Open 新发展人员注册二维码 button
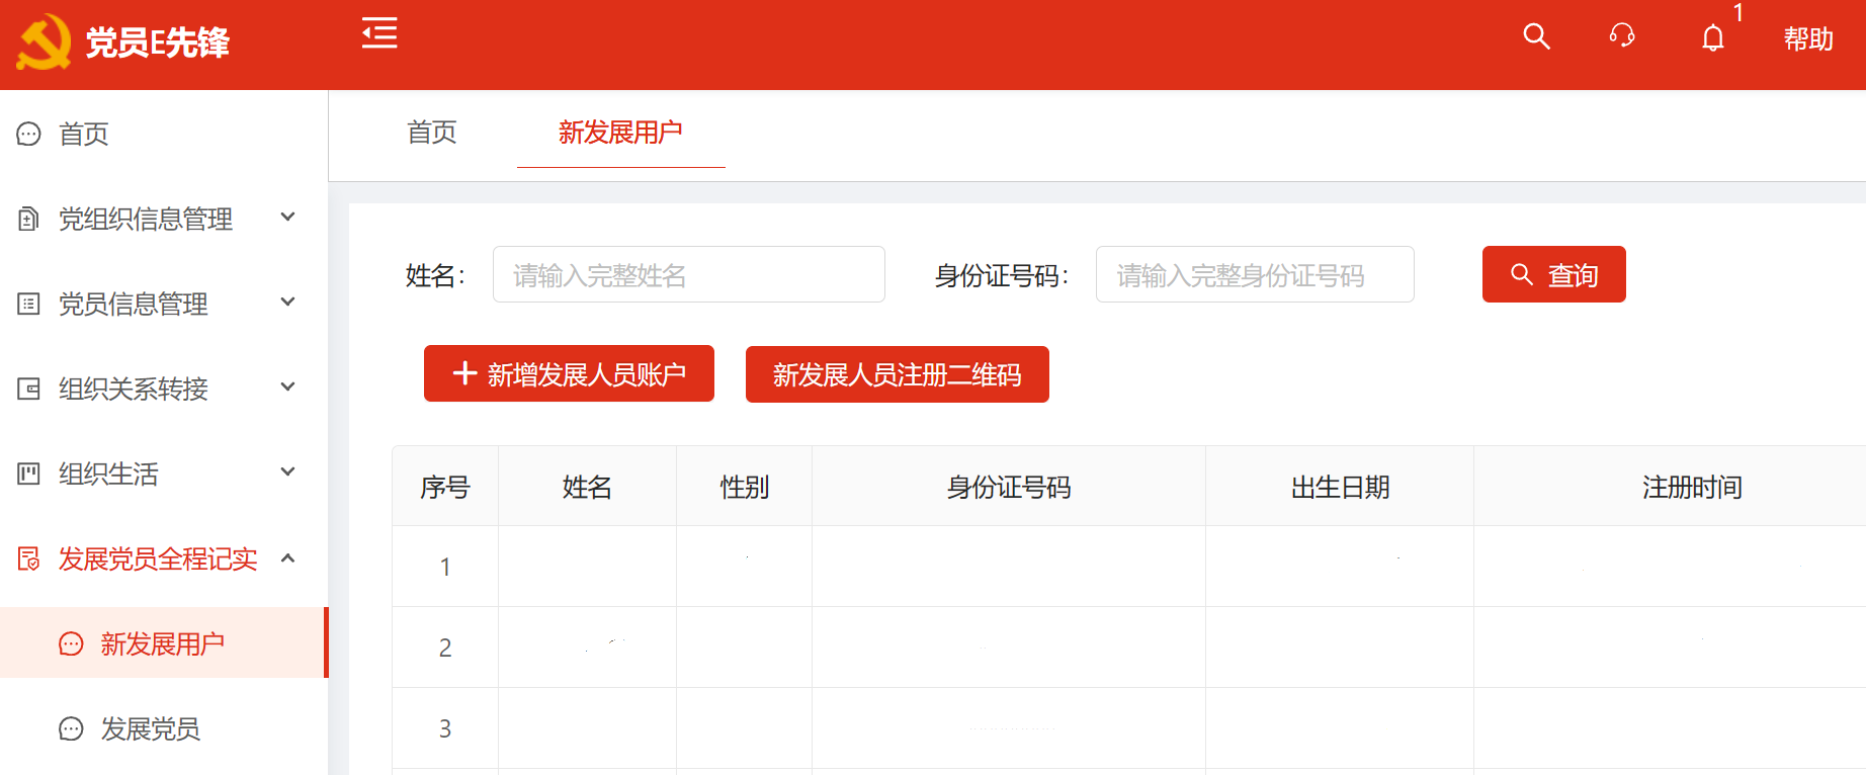 pos(897,375)
